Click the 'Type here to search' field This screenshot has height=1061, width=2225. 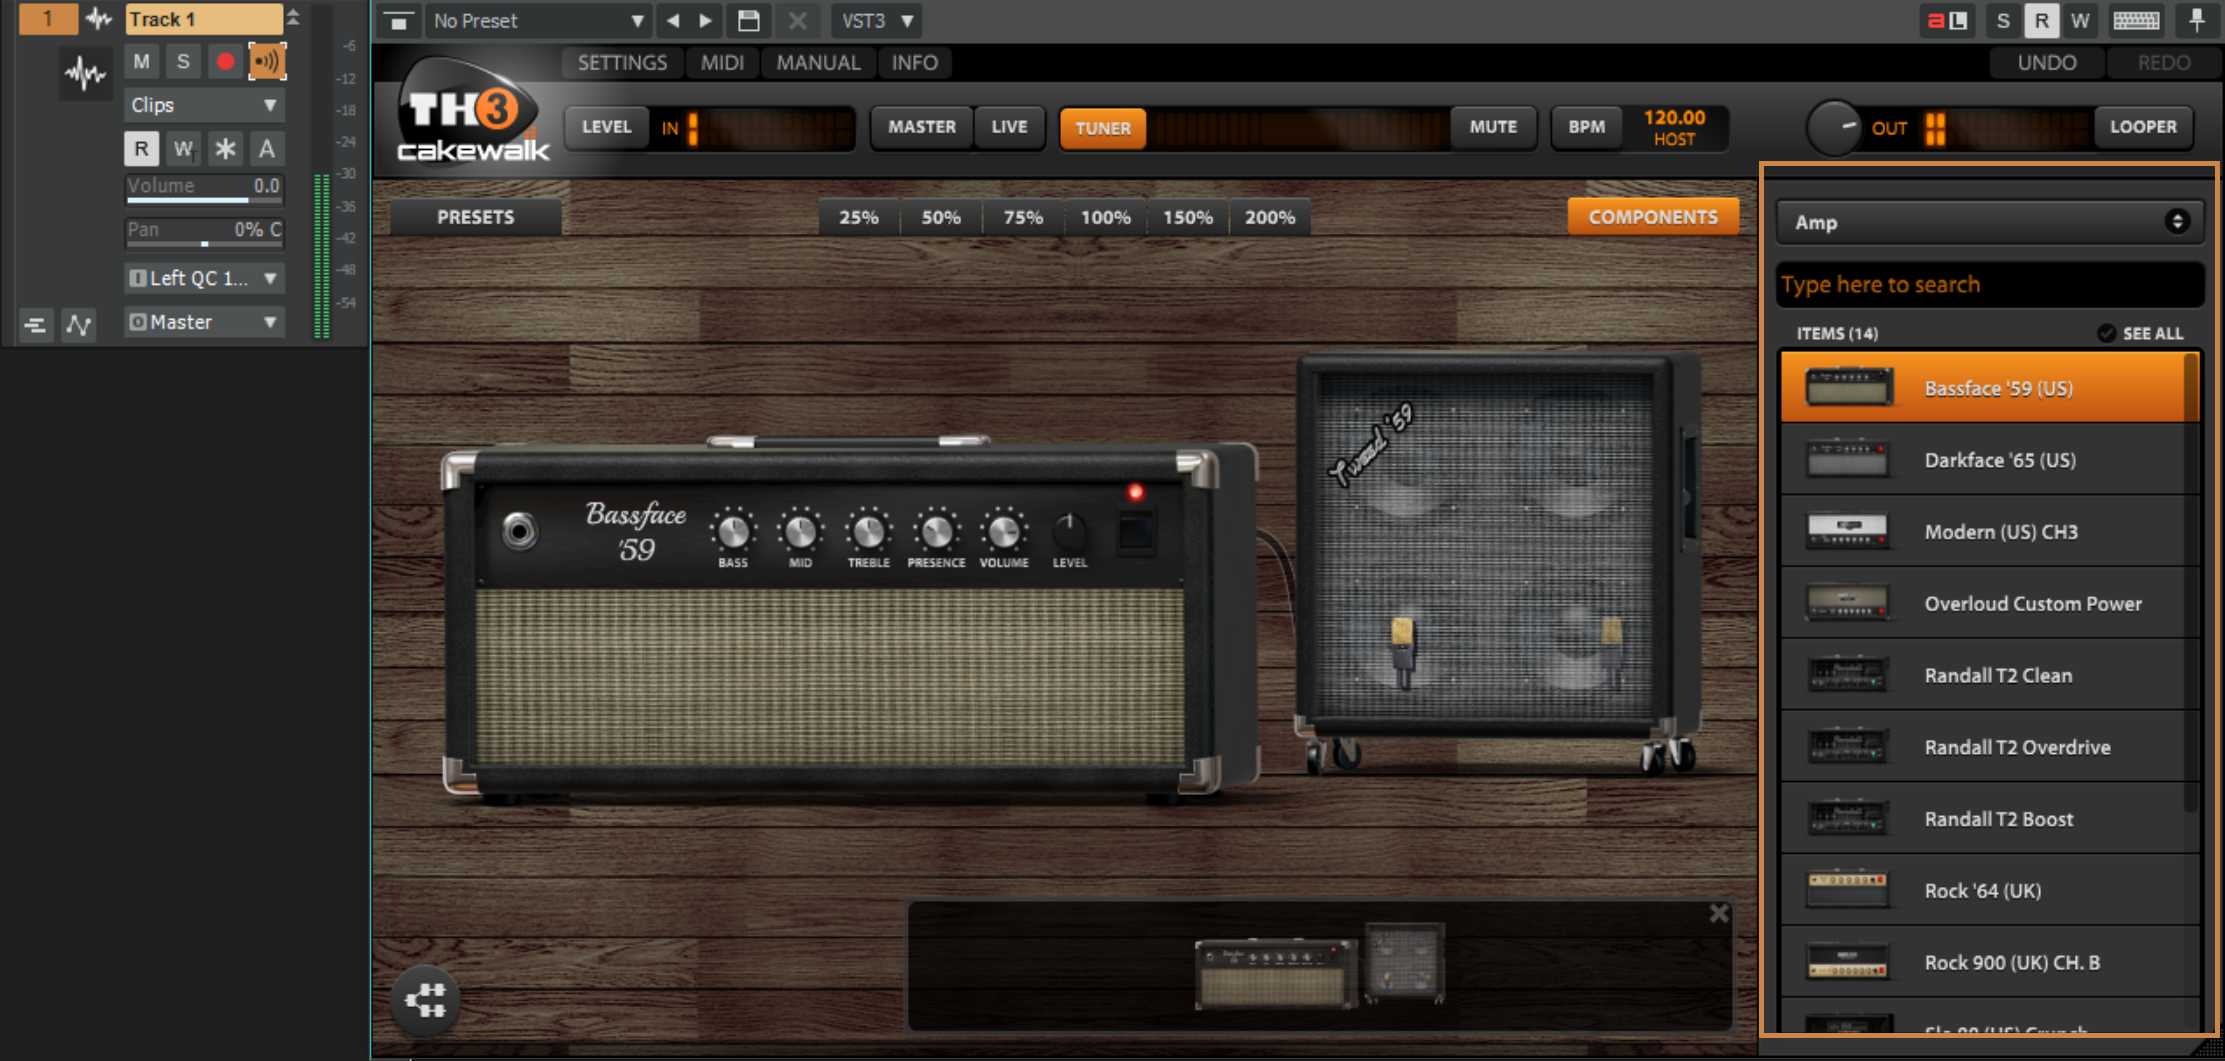point(1989,285)
